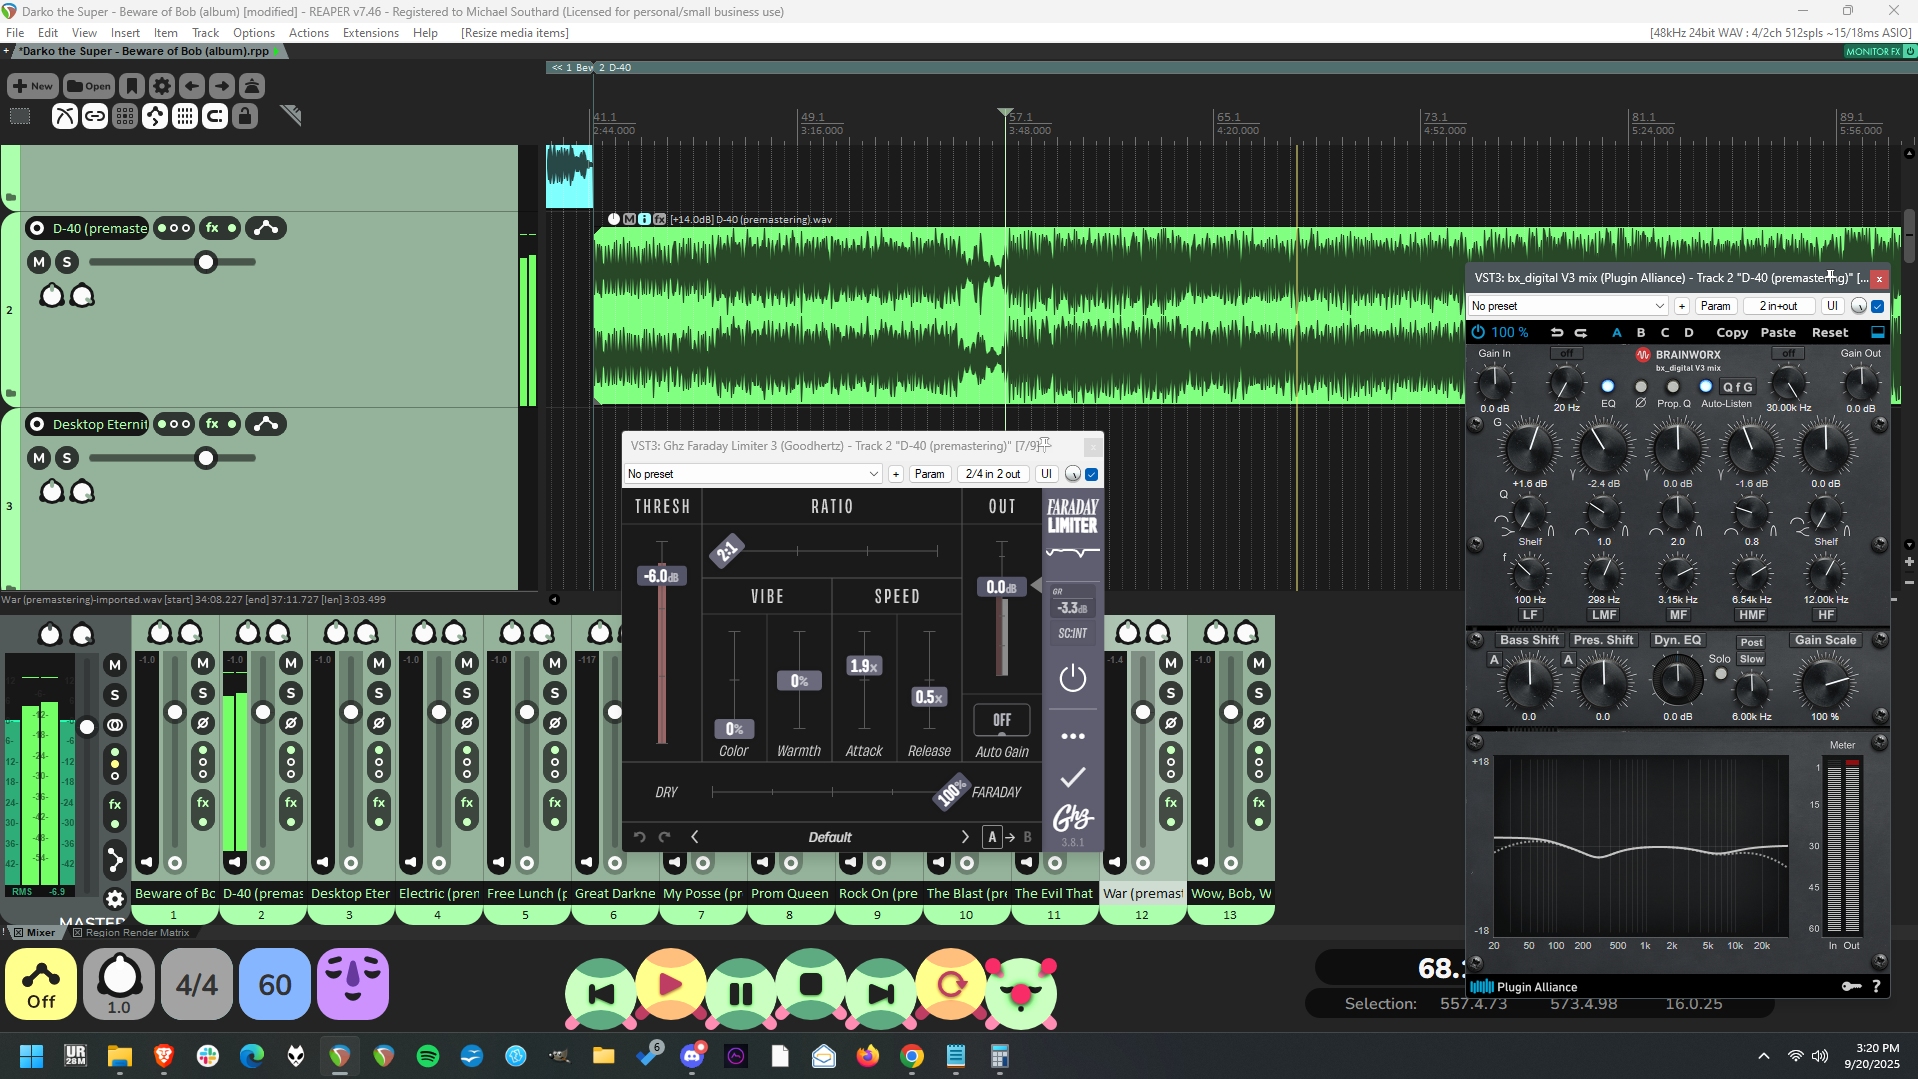This screenshot has width=1918, height=1079.
Task: Open the Extensions menu
Action: (370, 33)
